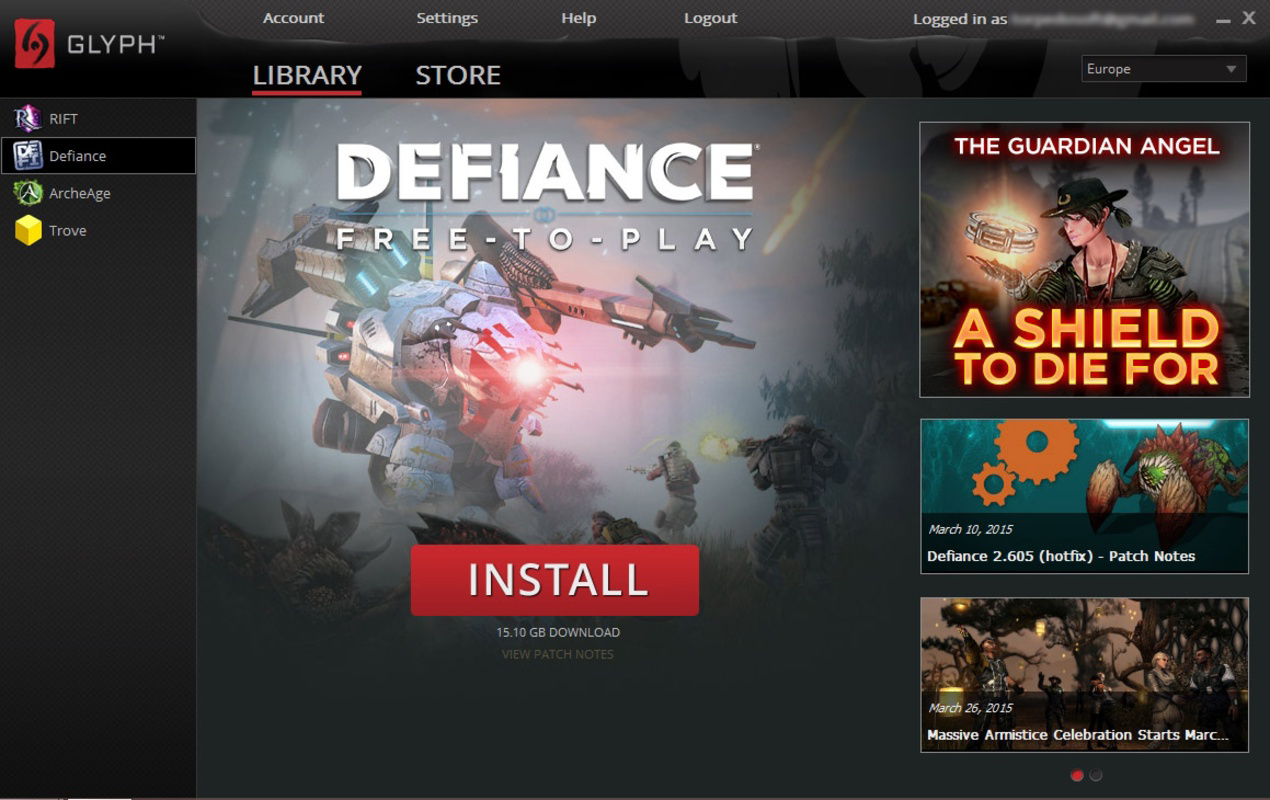Switch to the LIBRARY tab
Screen dimensions: 1270x800
click(307, 76)
